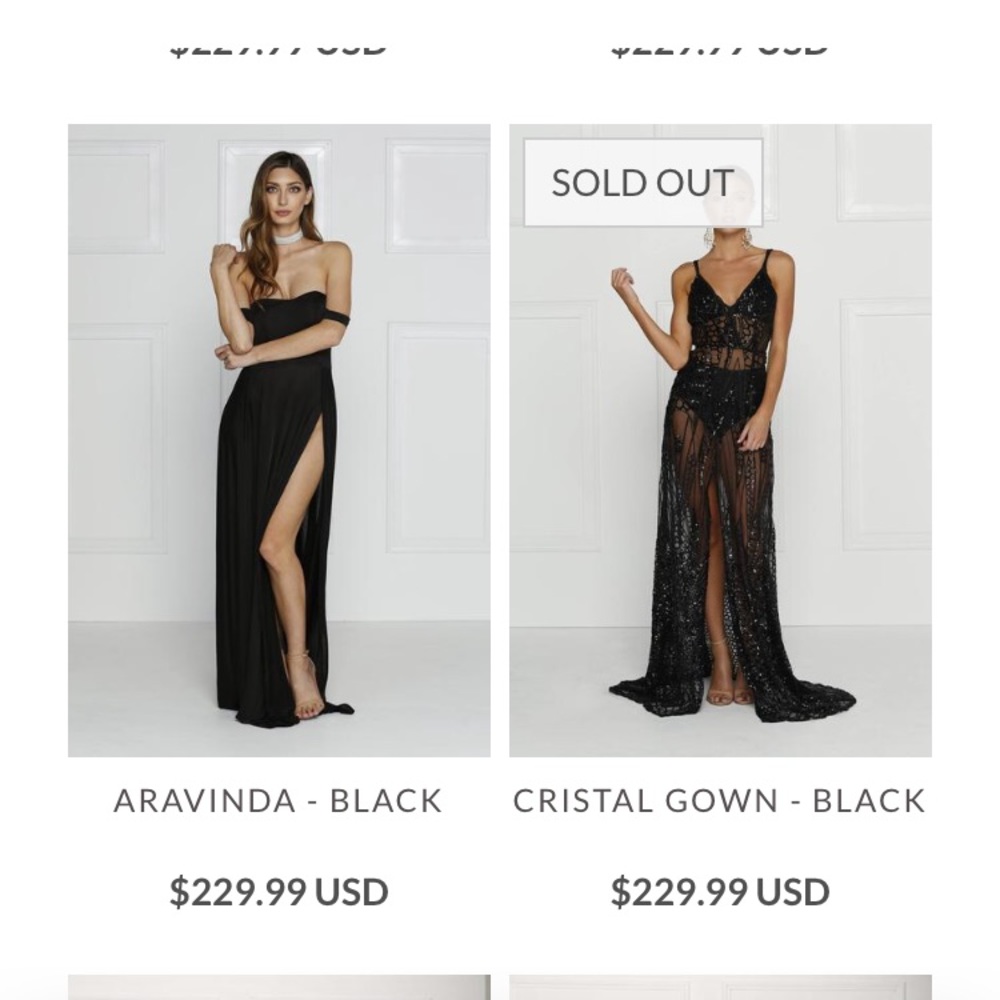Open the CRISTAL GOWN - BLACK title link

tap(719, 801)
